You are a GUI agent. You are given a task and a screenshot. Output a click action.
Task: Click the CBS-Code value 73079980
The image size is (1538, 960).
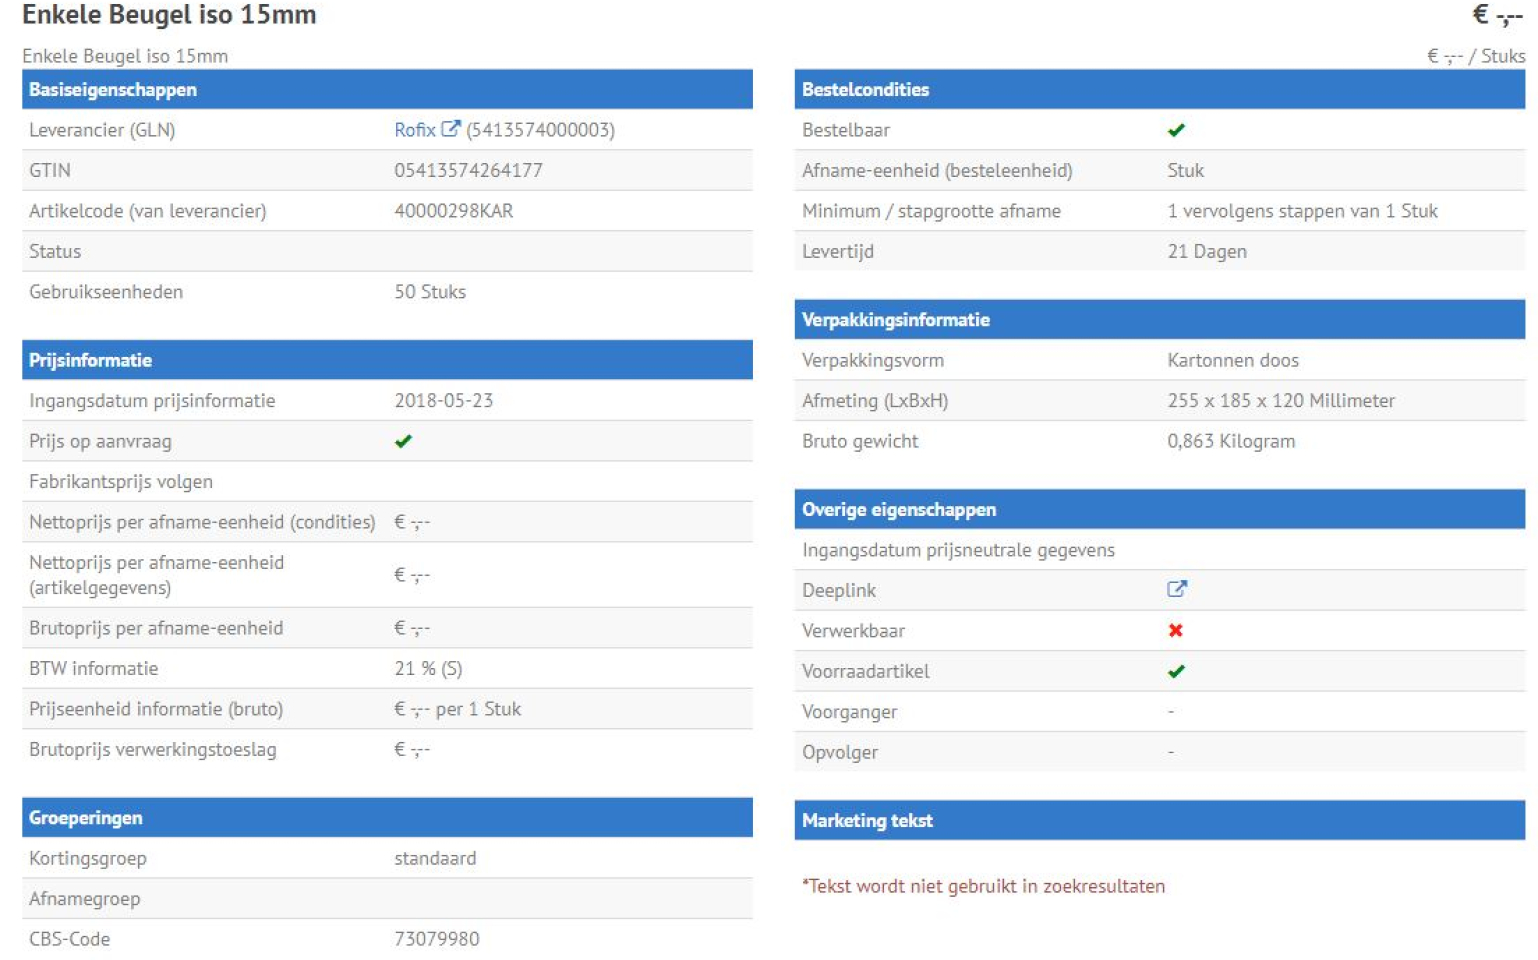(436, 939)
